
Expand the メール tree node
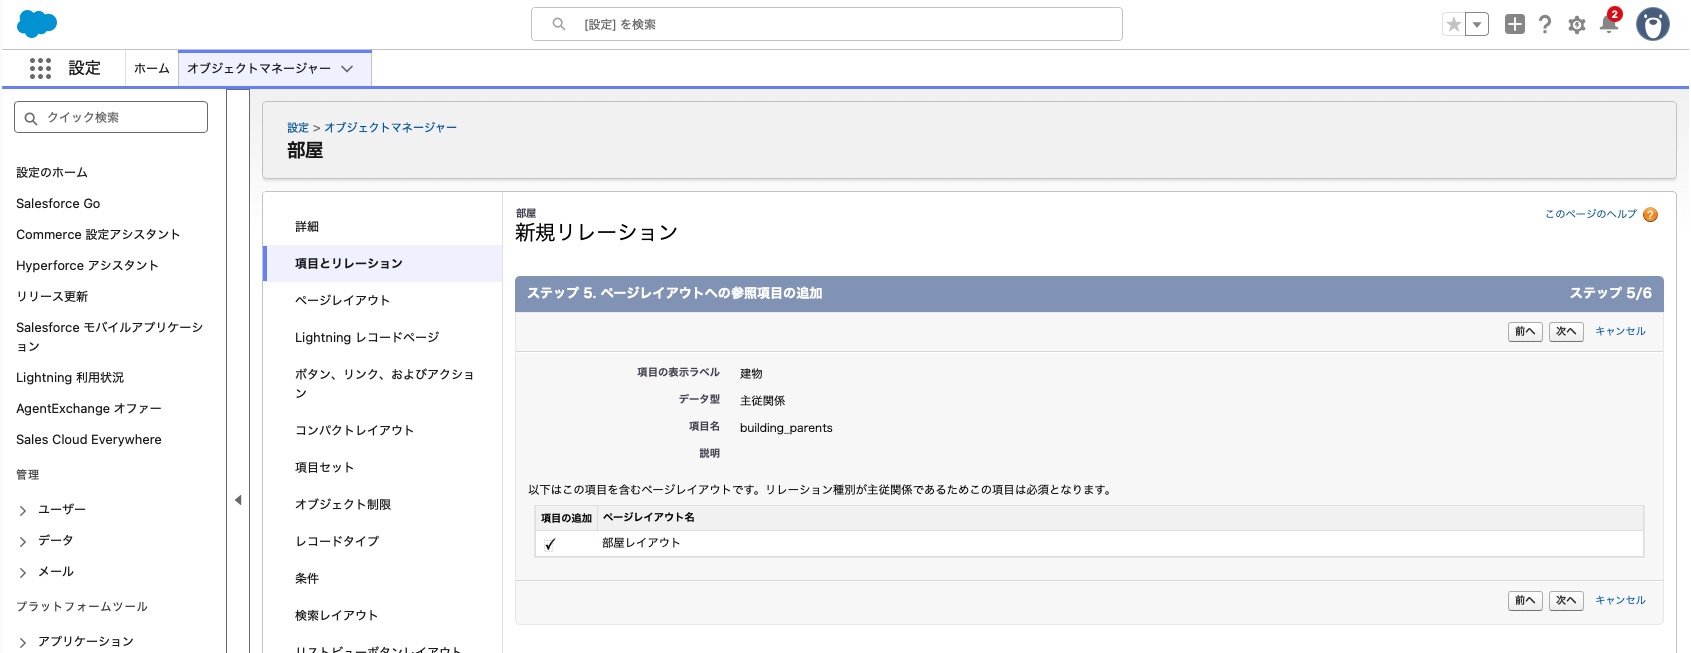point(23,572)
